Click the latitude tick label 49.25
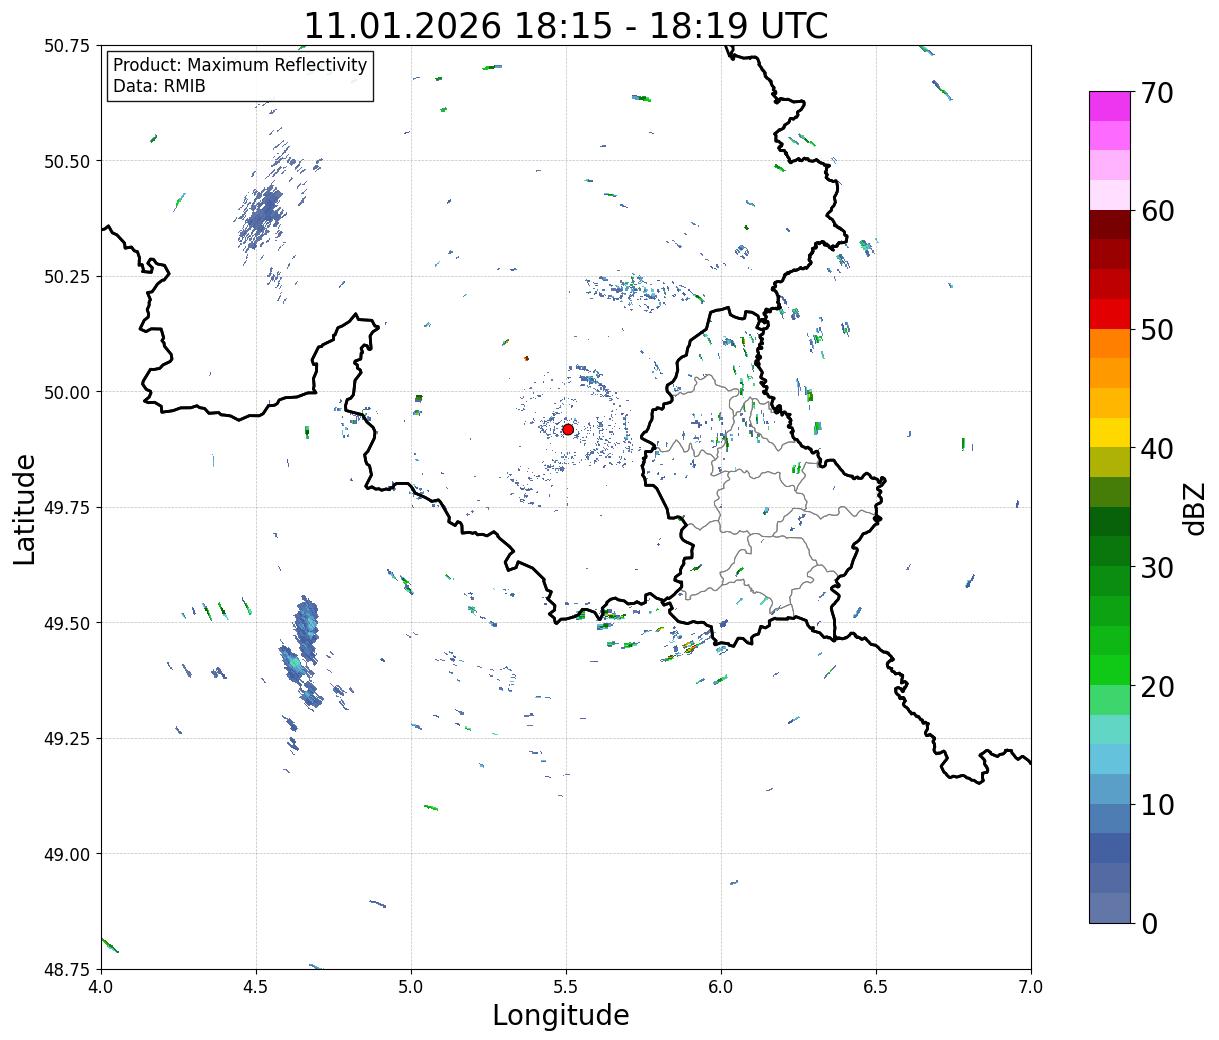Image resolution: width=1219 pixels, height=1040 pixels. (67, 739)
